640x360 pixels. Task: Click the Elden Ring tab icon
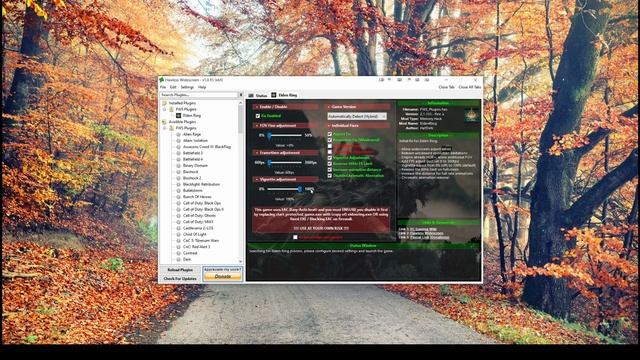(274, 95)
